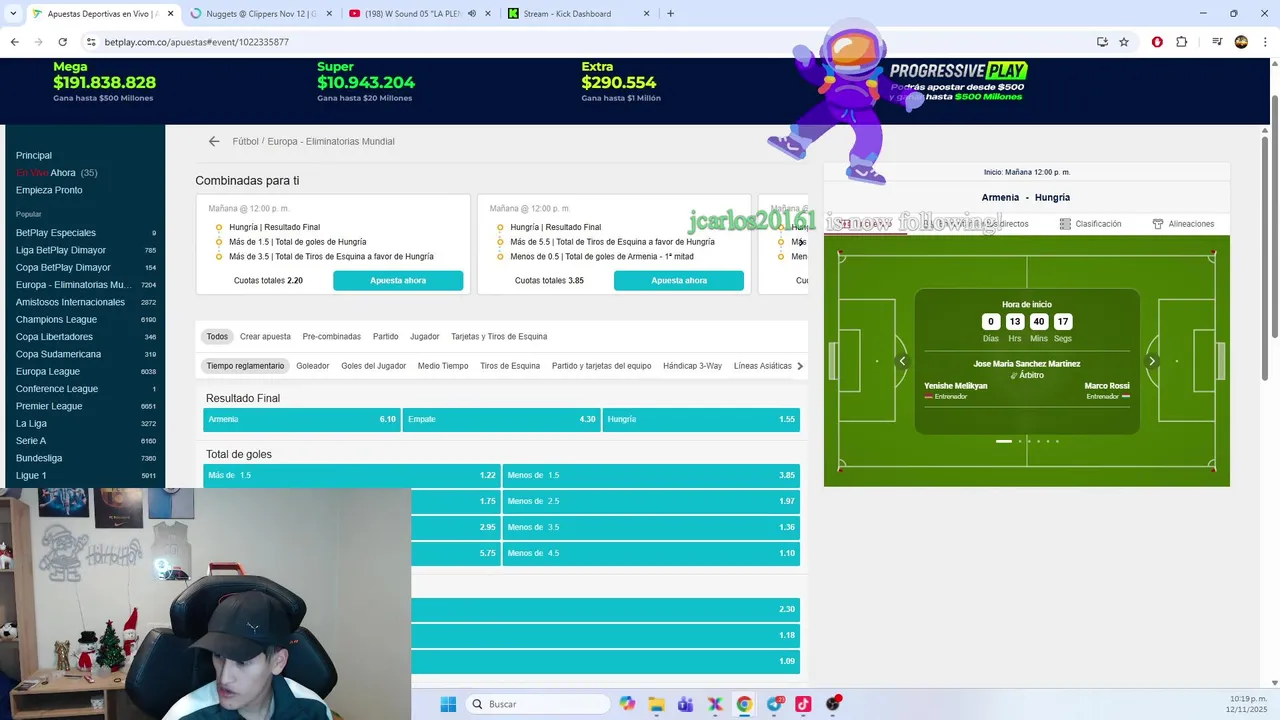Screen dimensions: 1280x720
Task: Open the Windows Start menu
Action: (448, 704)
